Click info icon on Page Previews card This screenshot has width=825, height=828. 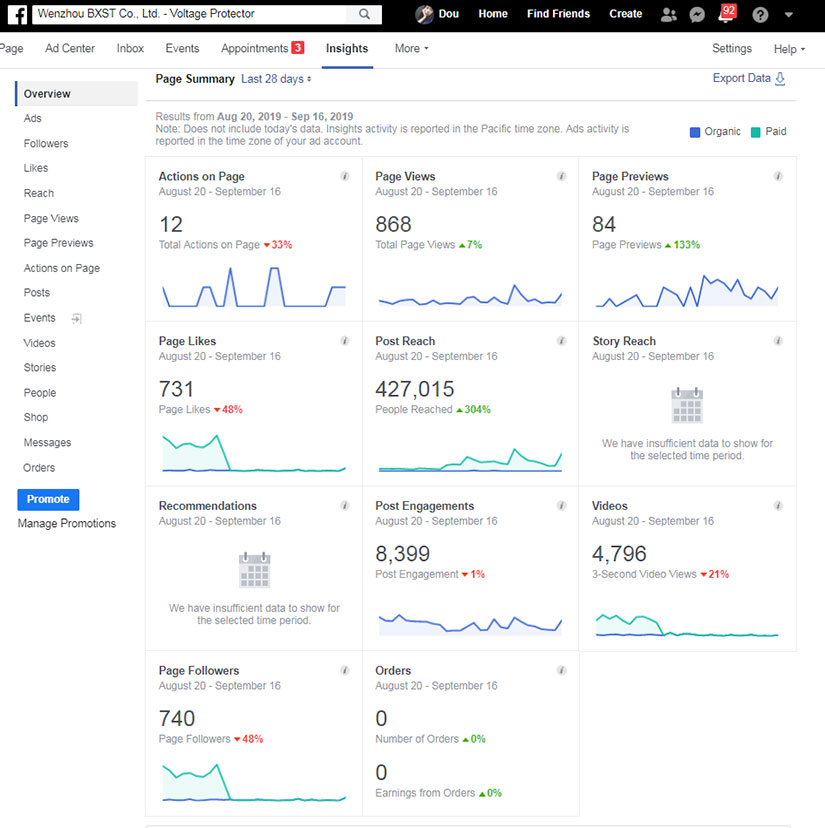point(778,176)
